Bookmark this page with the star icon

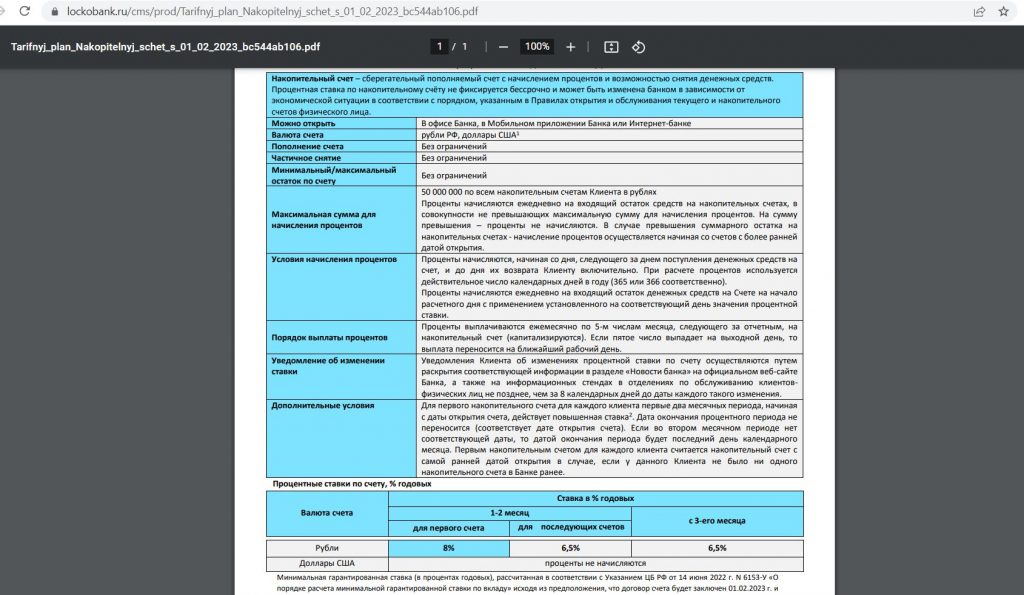coord(1004,12)
